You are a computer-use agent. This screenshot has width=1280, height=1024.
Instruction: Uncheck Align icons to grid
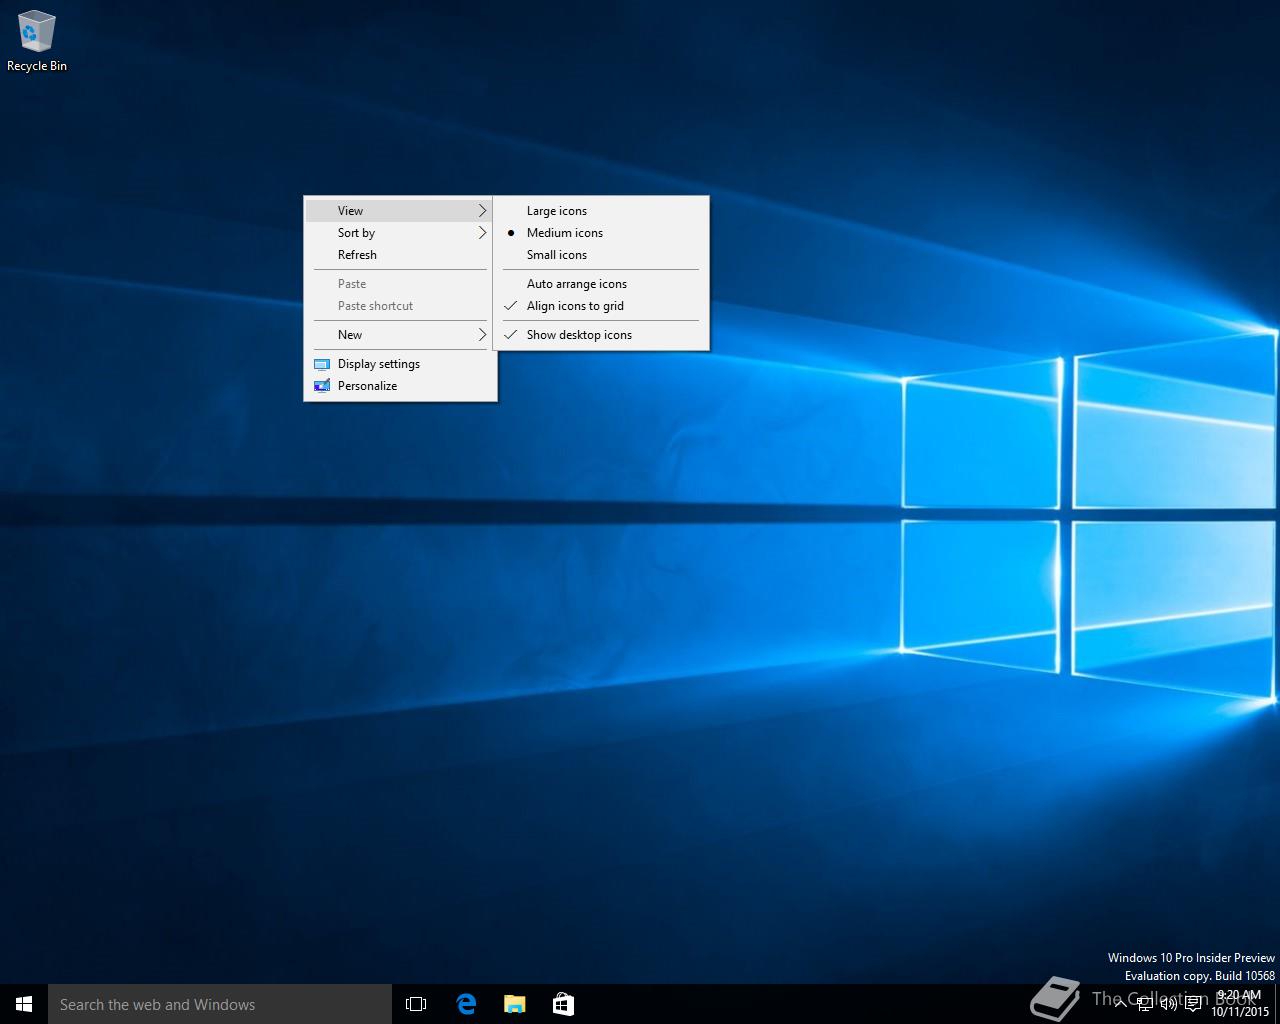pos(575,306)
